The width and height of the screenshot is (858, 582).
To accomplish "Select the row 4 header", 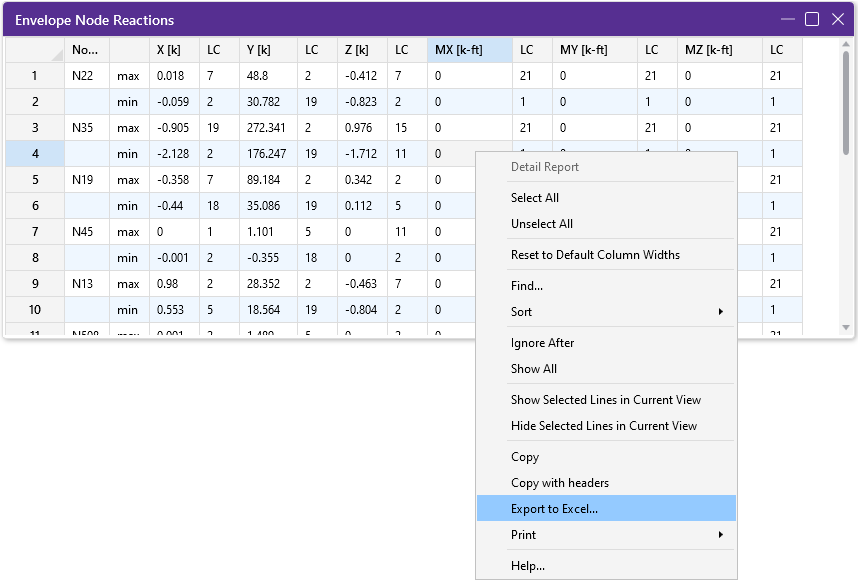I will click(34, 153).
